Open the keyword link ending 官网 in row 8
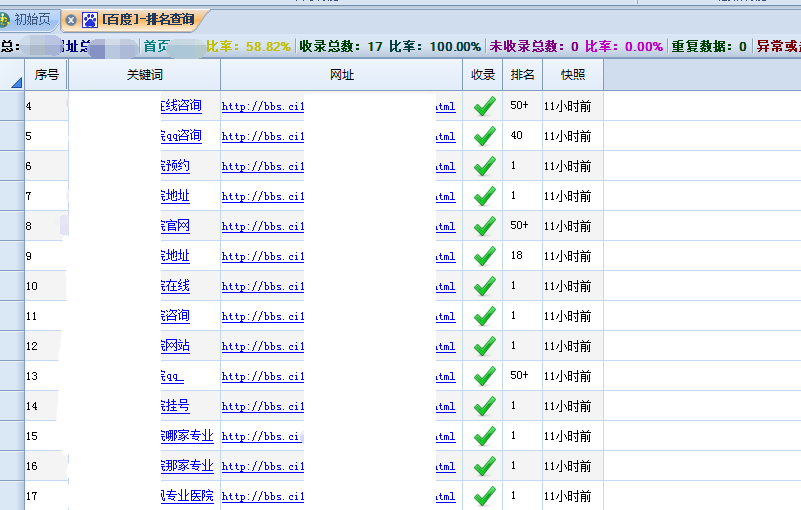 (175, 226)
